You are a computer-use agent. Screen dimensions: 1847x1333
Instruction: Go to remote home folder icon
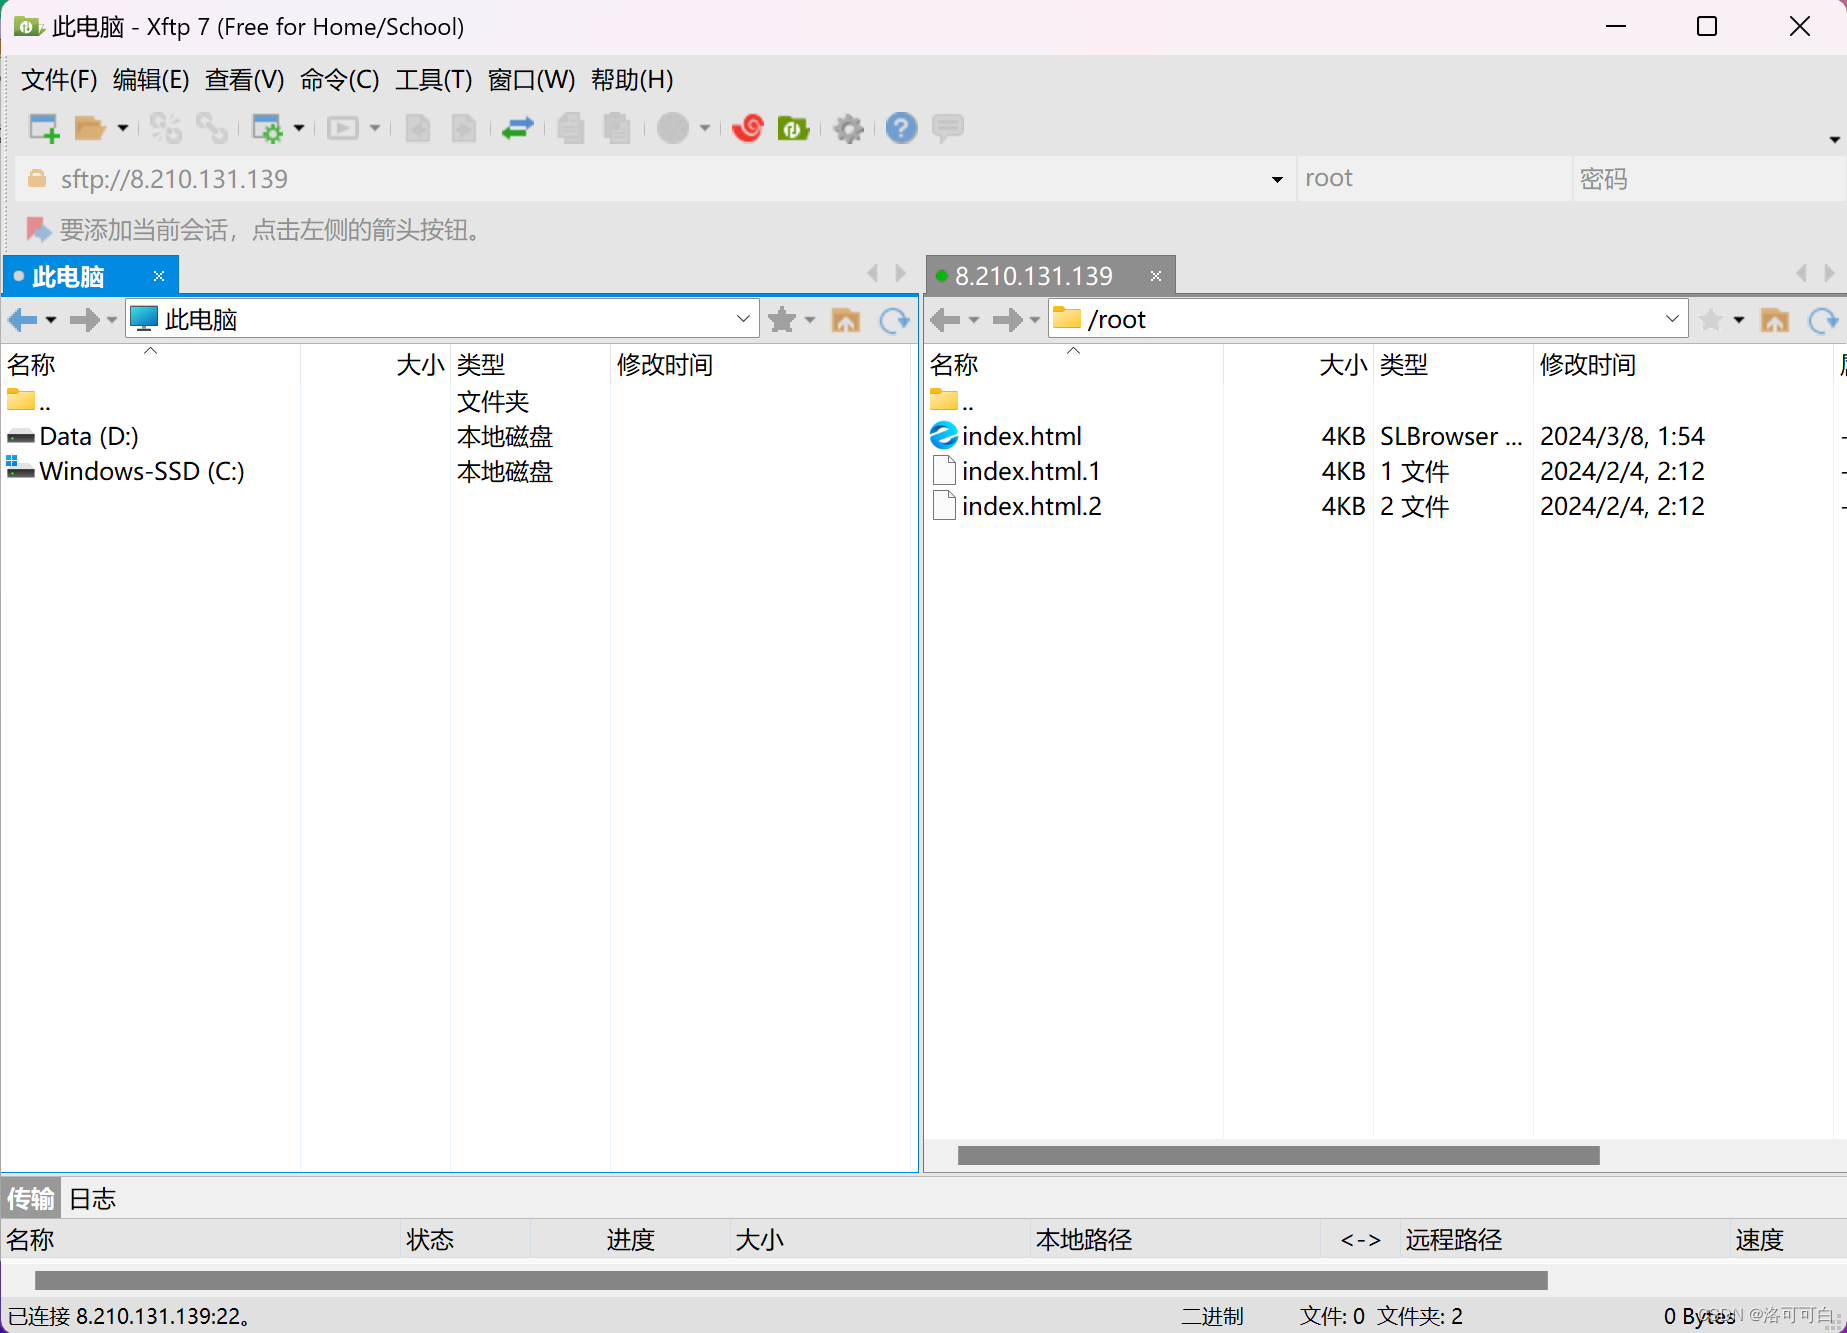pos(1775,320)
